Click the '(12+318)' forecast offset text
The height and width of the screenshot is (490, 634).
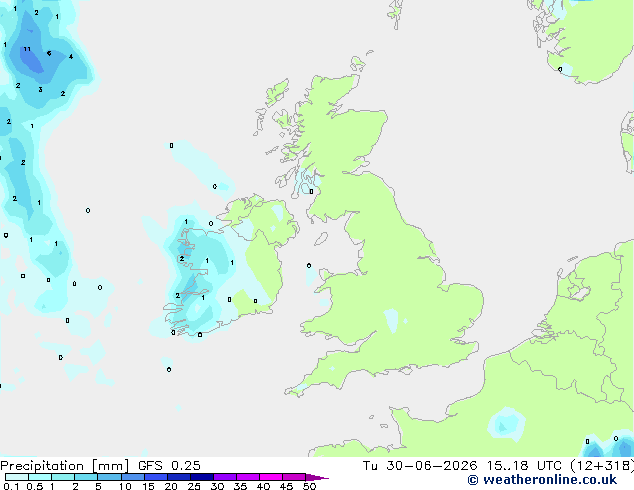pos(602,466)
